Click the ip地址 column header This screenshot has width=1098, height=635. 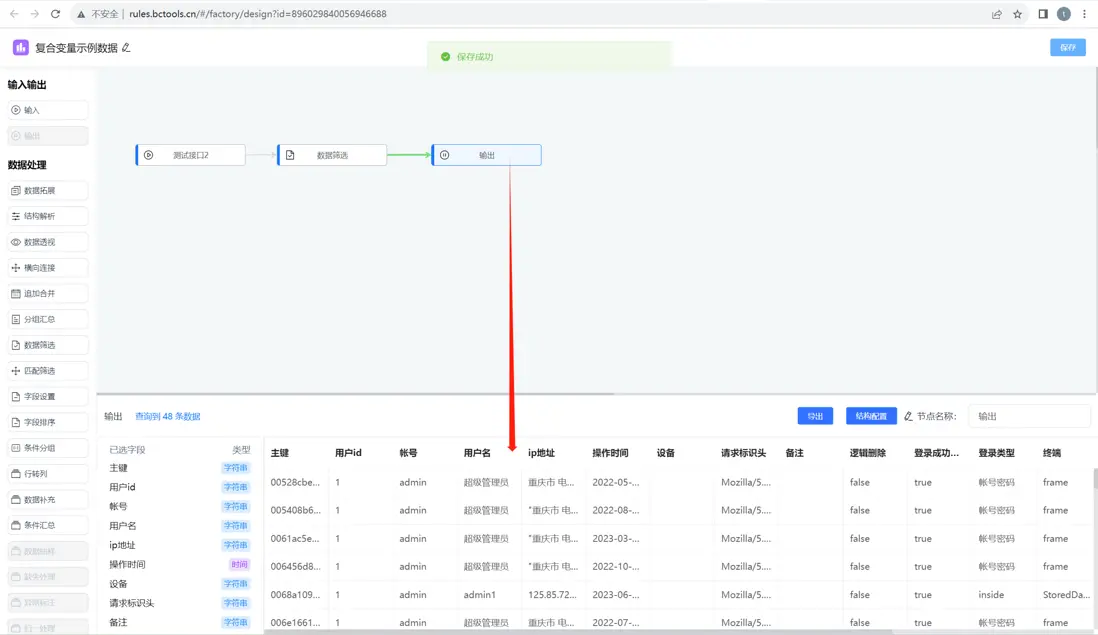[x=541, y=453]
